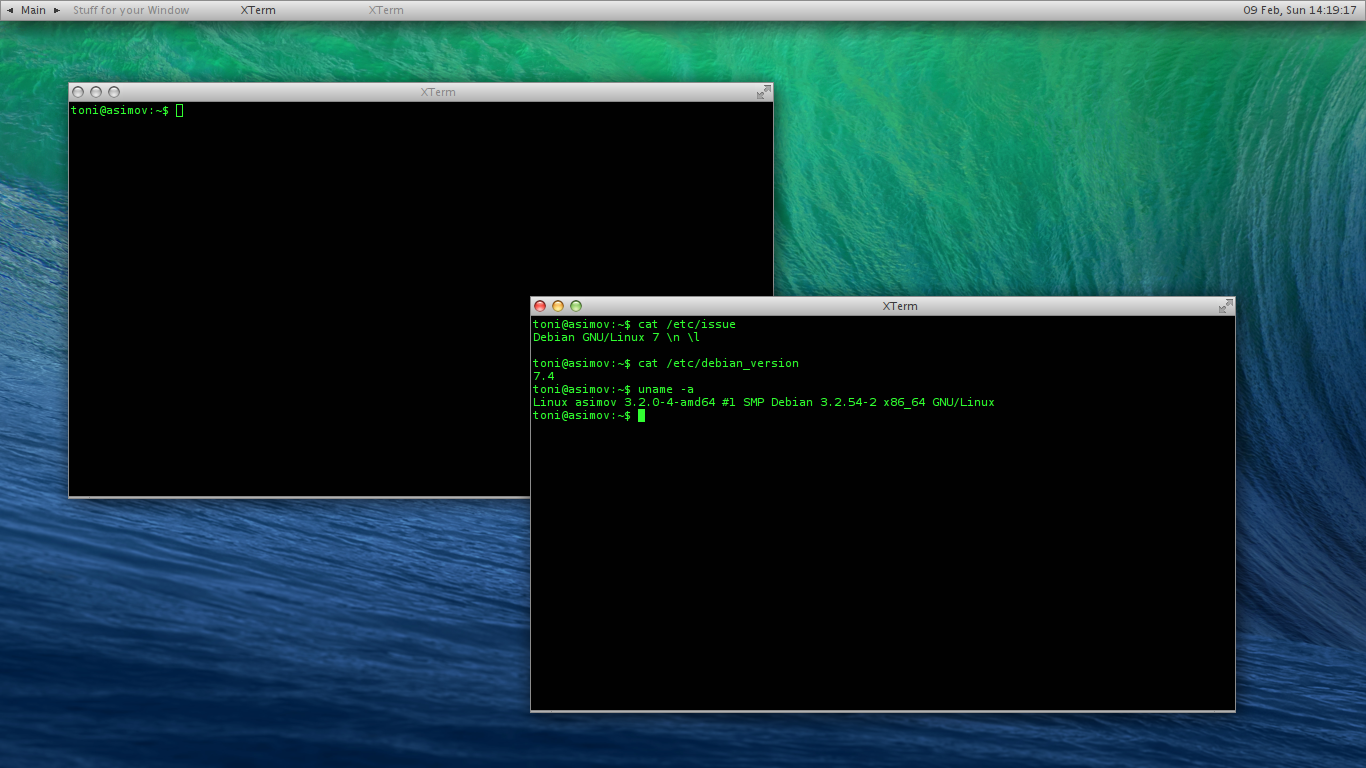The height and width of the screenshot is (768, 1366).
Task: Click the solid green cursor in front XTerm
Action: (641, 415)
